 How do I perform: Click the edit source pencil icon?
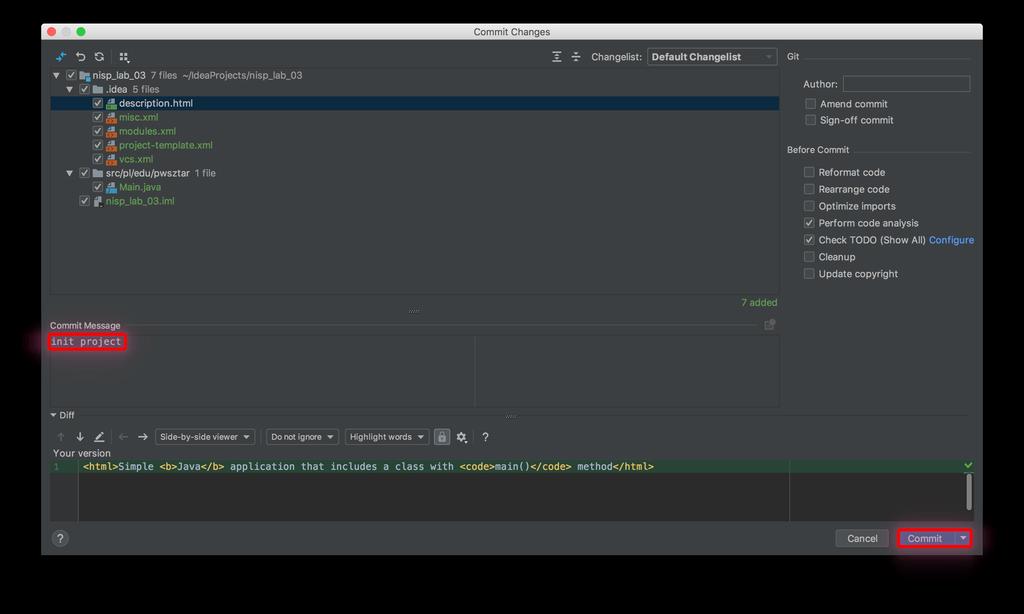(99, 437)
